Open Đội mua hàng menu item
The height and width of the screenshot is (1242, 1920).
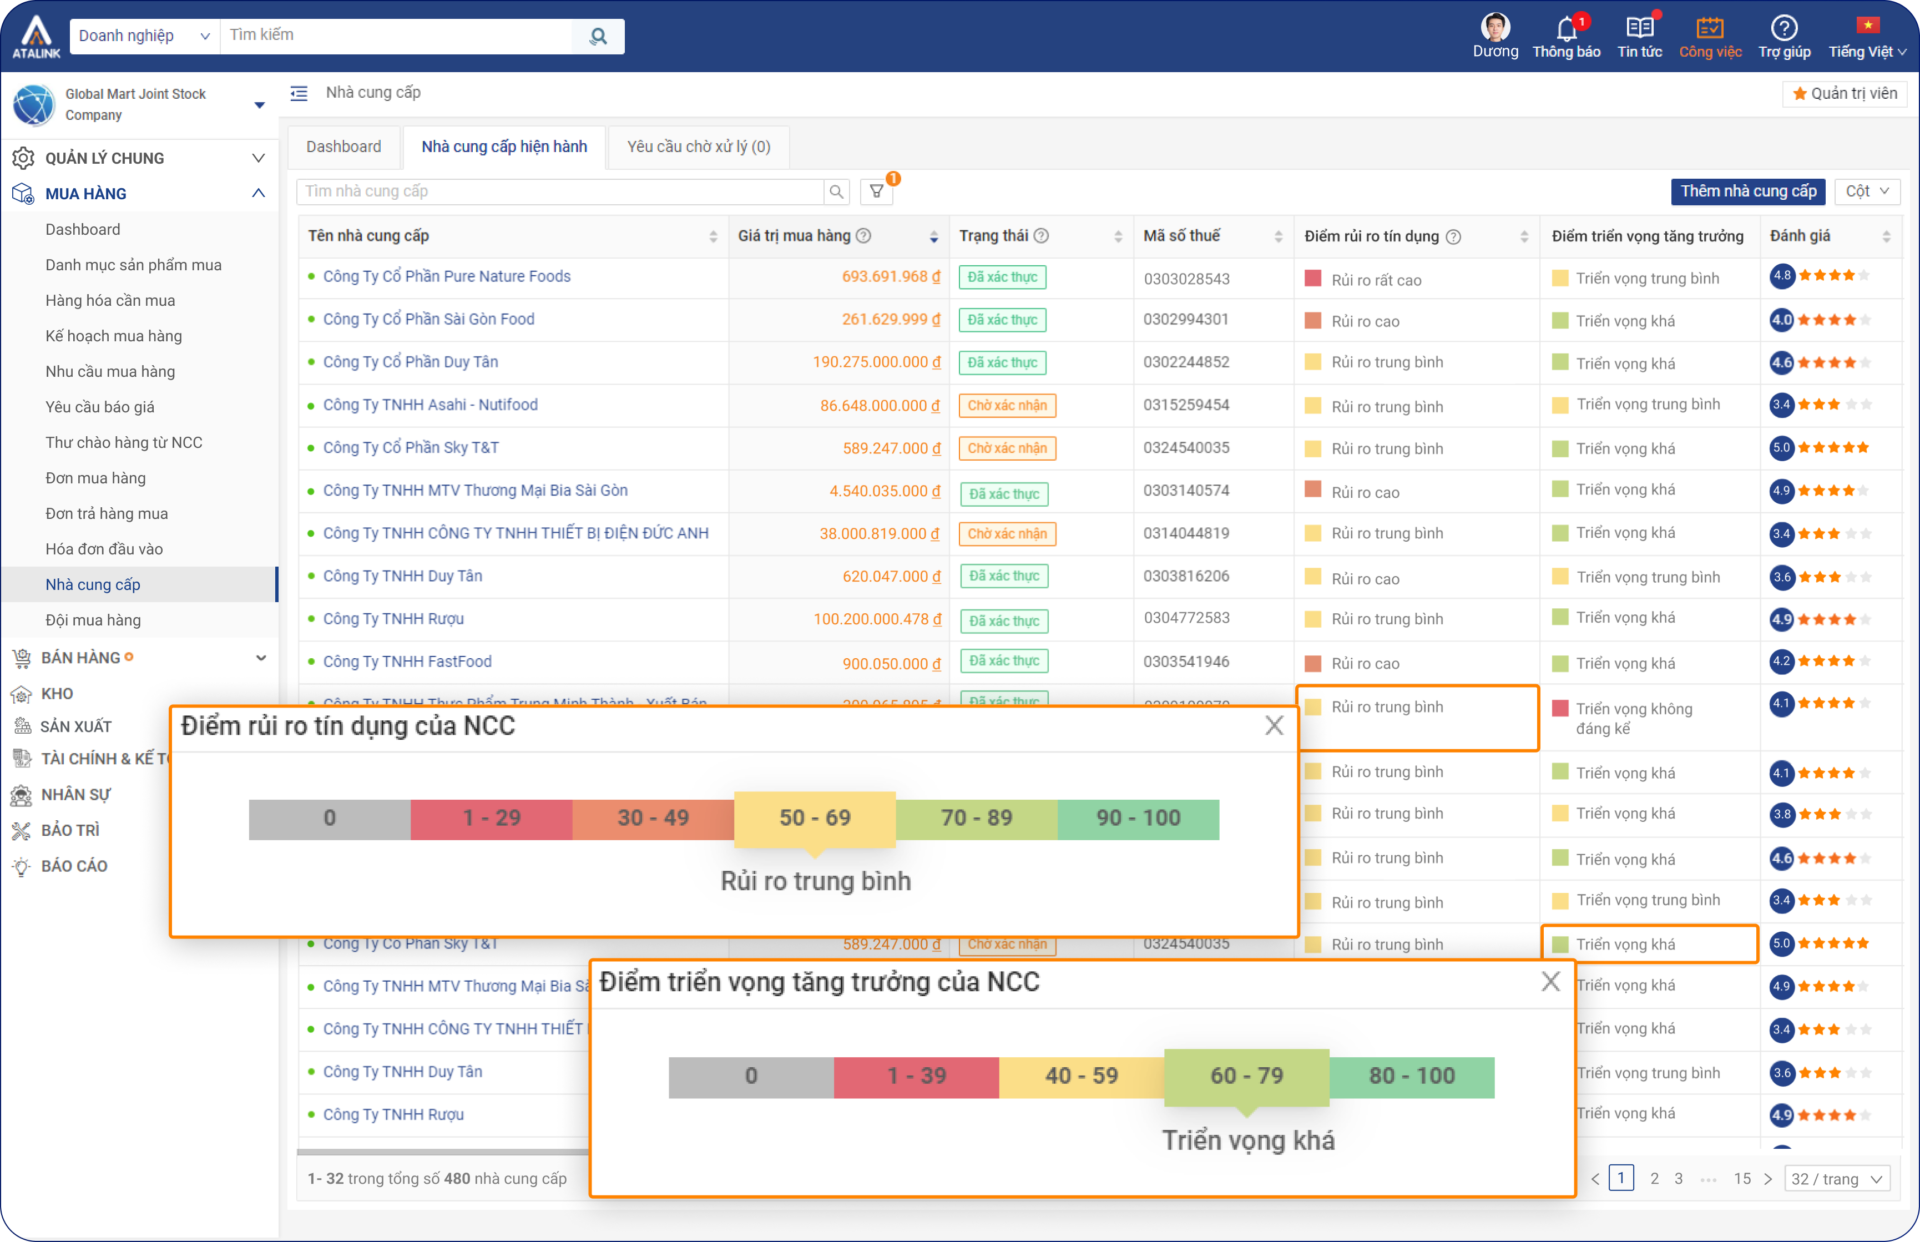pos(93,620)
